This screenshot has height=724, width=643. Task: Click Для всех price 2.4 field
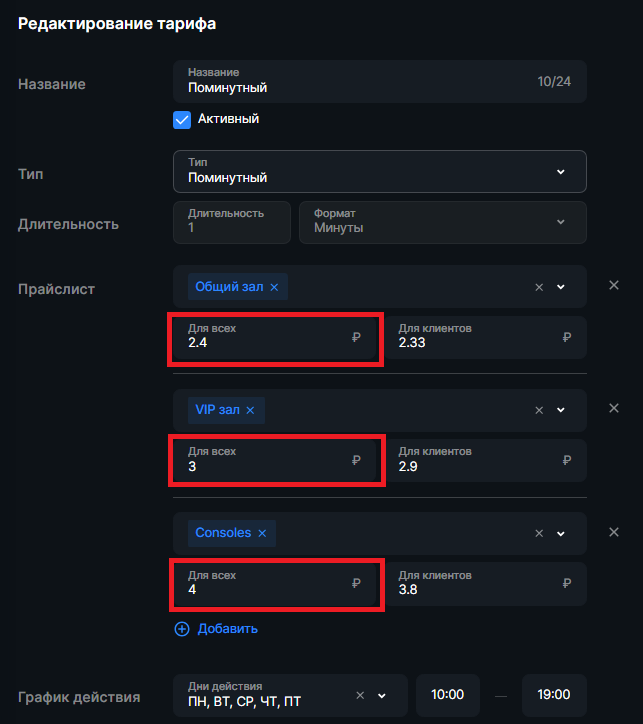275,338
